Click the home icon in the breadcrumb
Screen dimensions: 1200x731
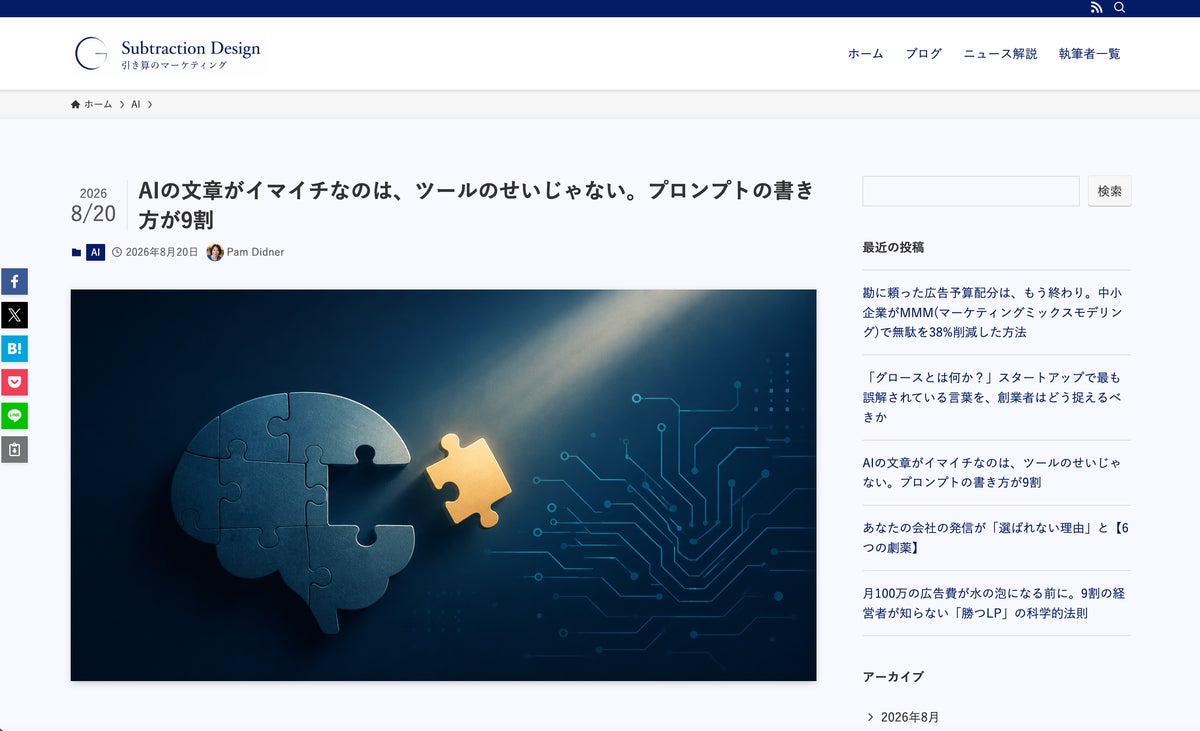[75, 104]
